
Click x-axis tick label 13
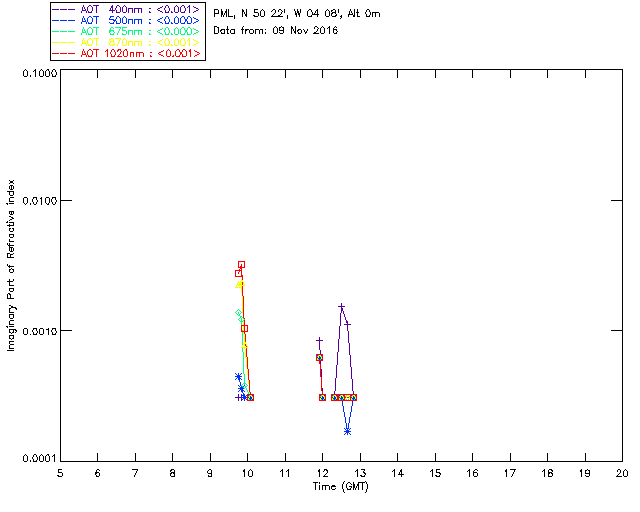[360, 474]
